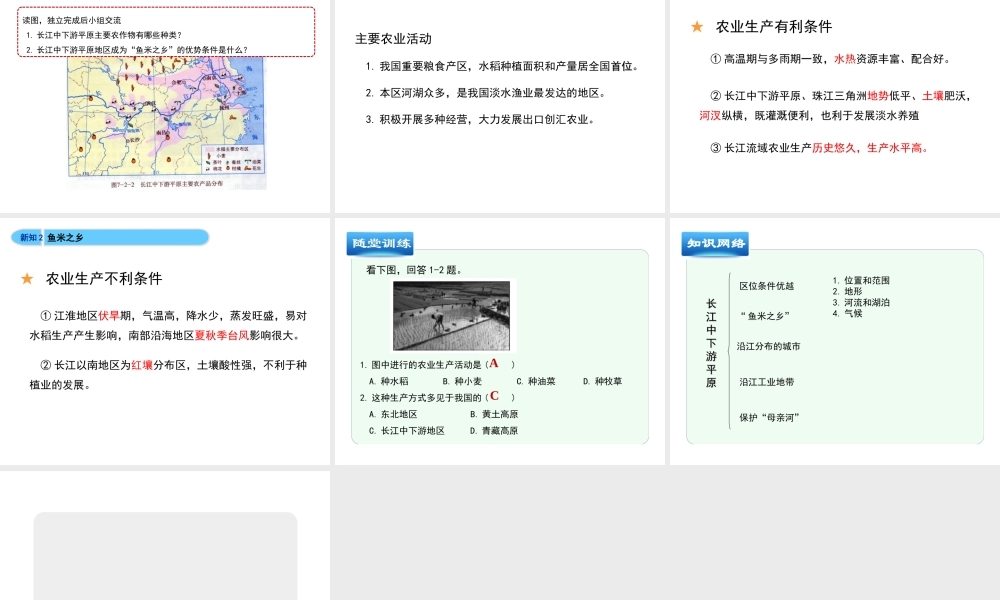Viewport: 1000px width, 600px height.
Task: Choose option B. 黄土高原
Action: click(x=494, y=414)
